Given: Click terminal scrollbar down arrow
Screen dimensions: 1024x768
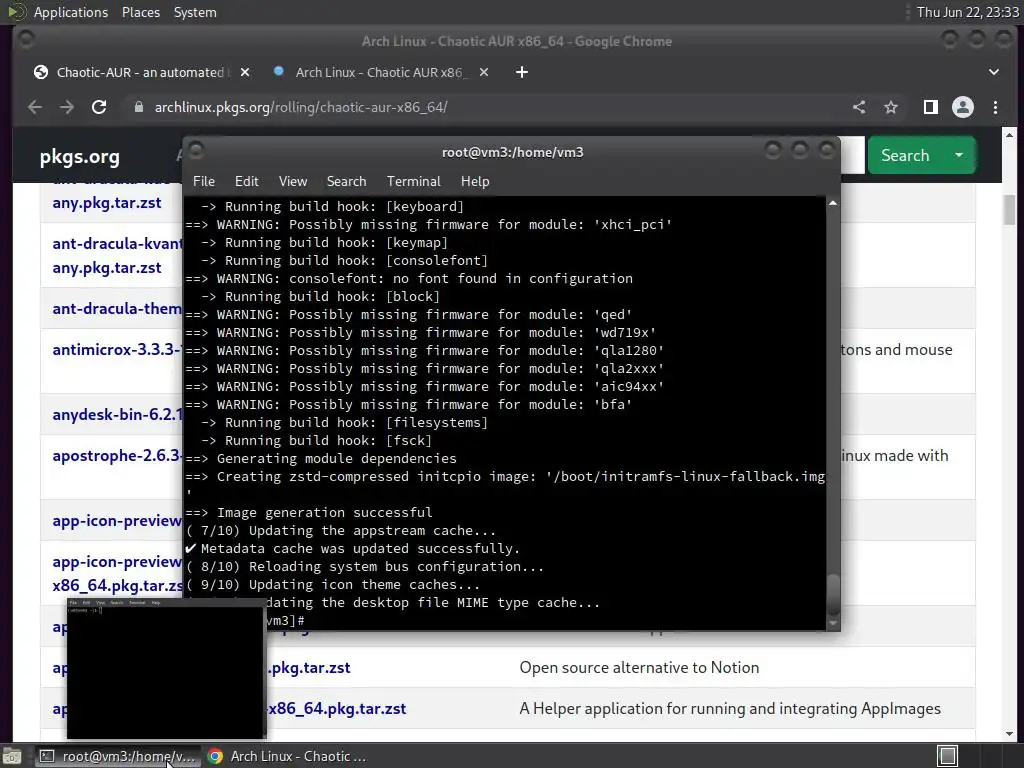Looking at the screenshot, I should (x=833, y=624).
